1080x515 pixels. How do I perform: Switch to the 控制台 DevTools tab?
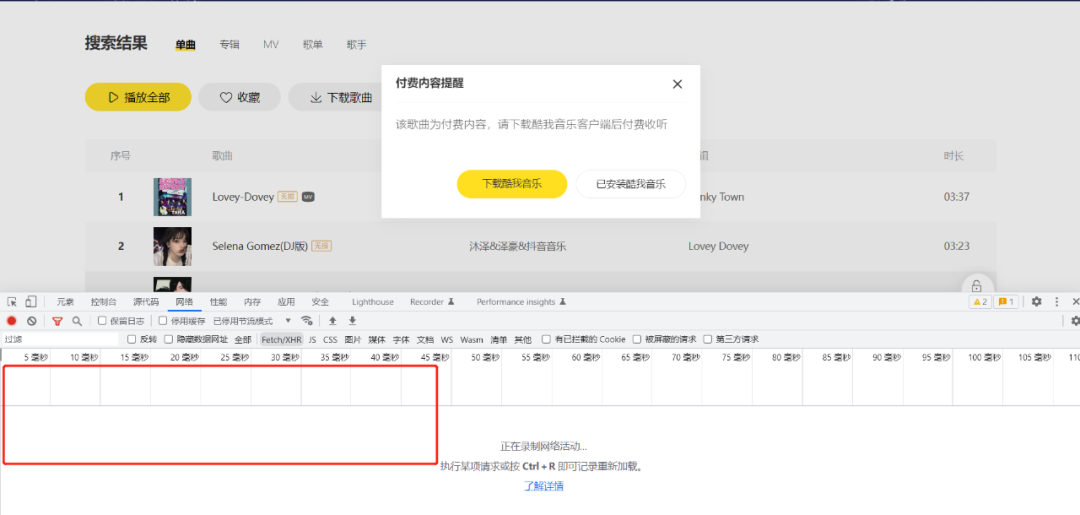(103, 302)
